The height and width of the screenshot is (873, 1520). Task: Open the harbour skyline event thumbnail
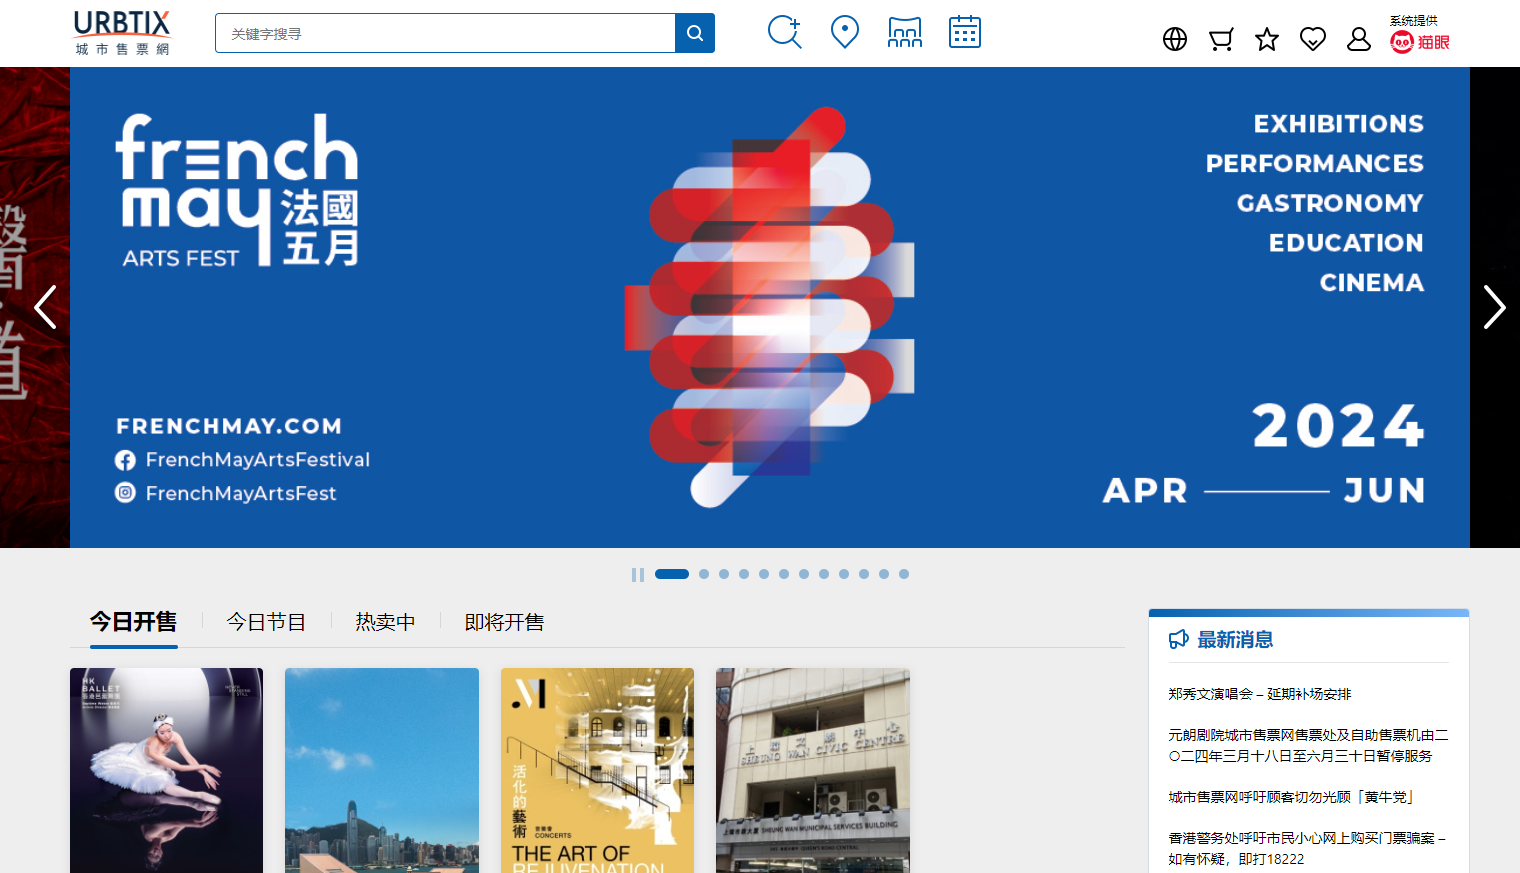(382, 770)
